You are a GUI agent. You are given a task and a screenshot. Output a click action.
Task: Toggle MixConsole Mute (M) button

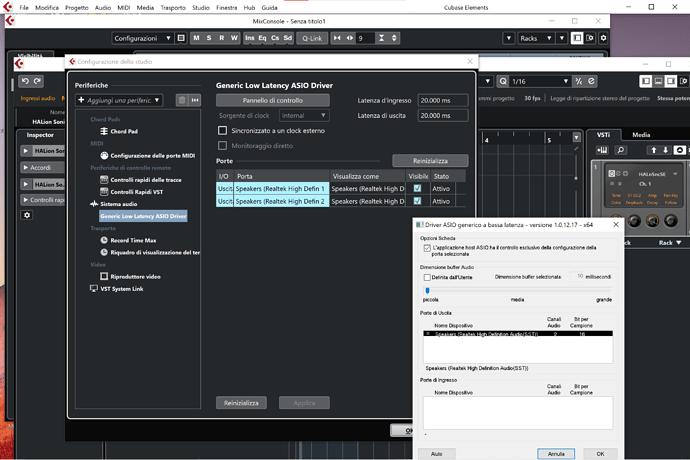(x=196, y=38)
